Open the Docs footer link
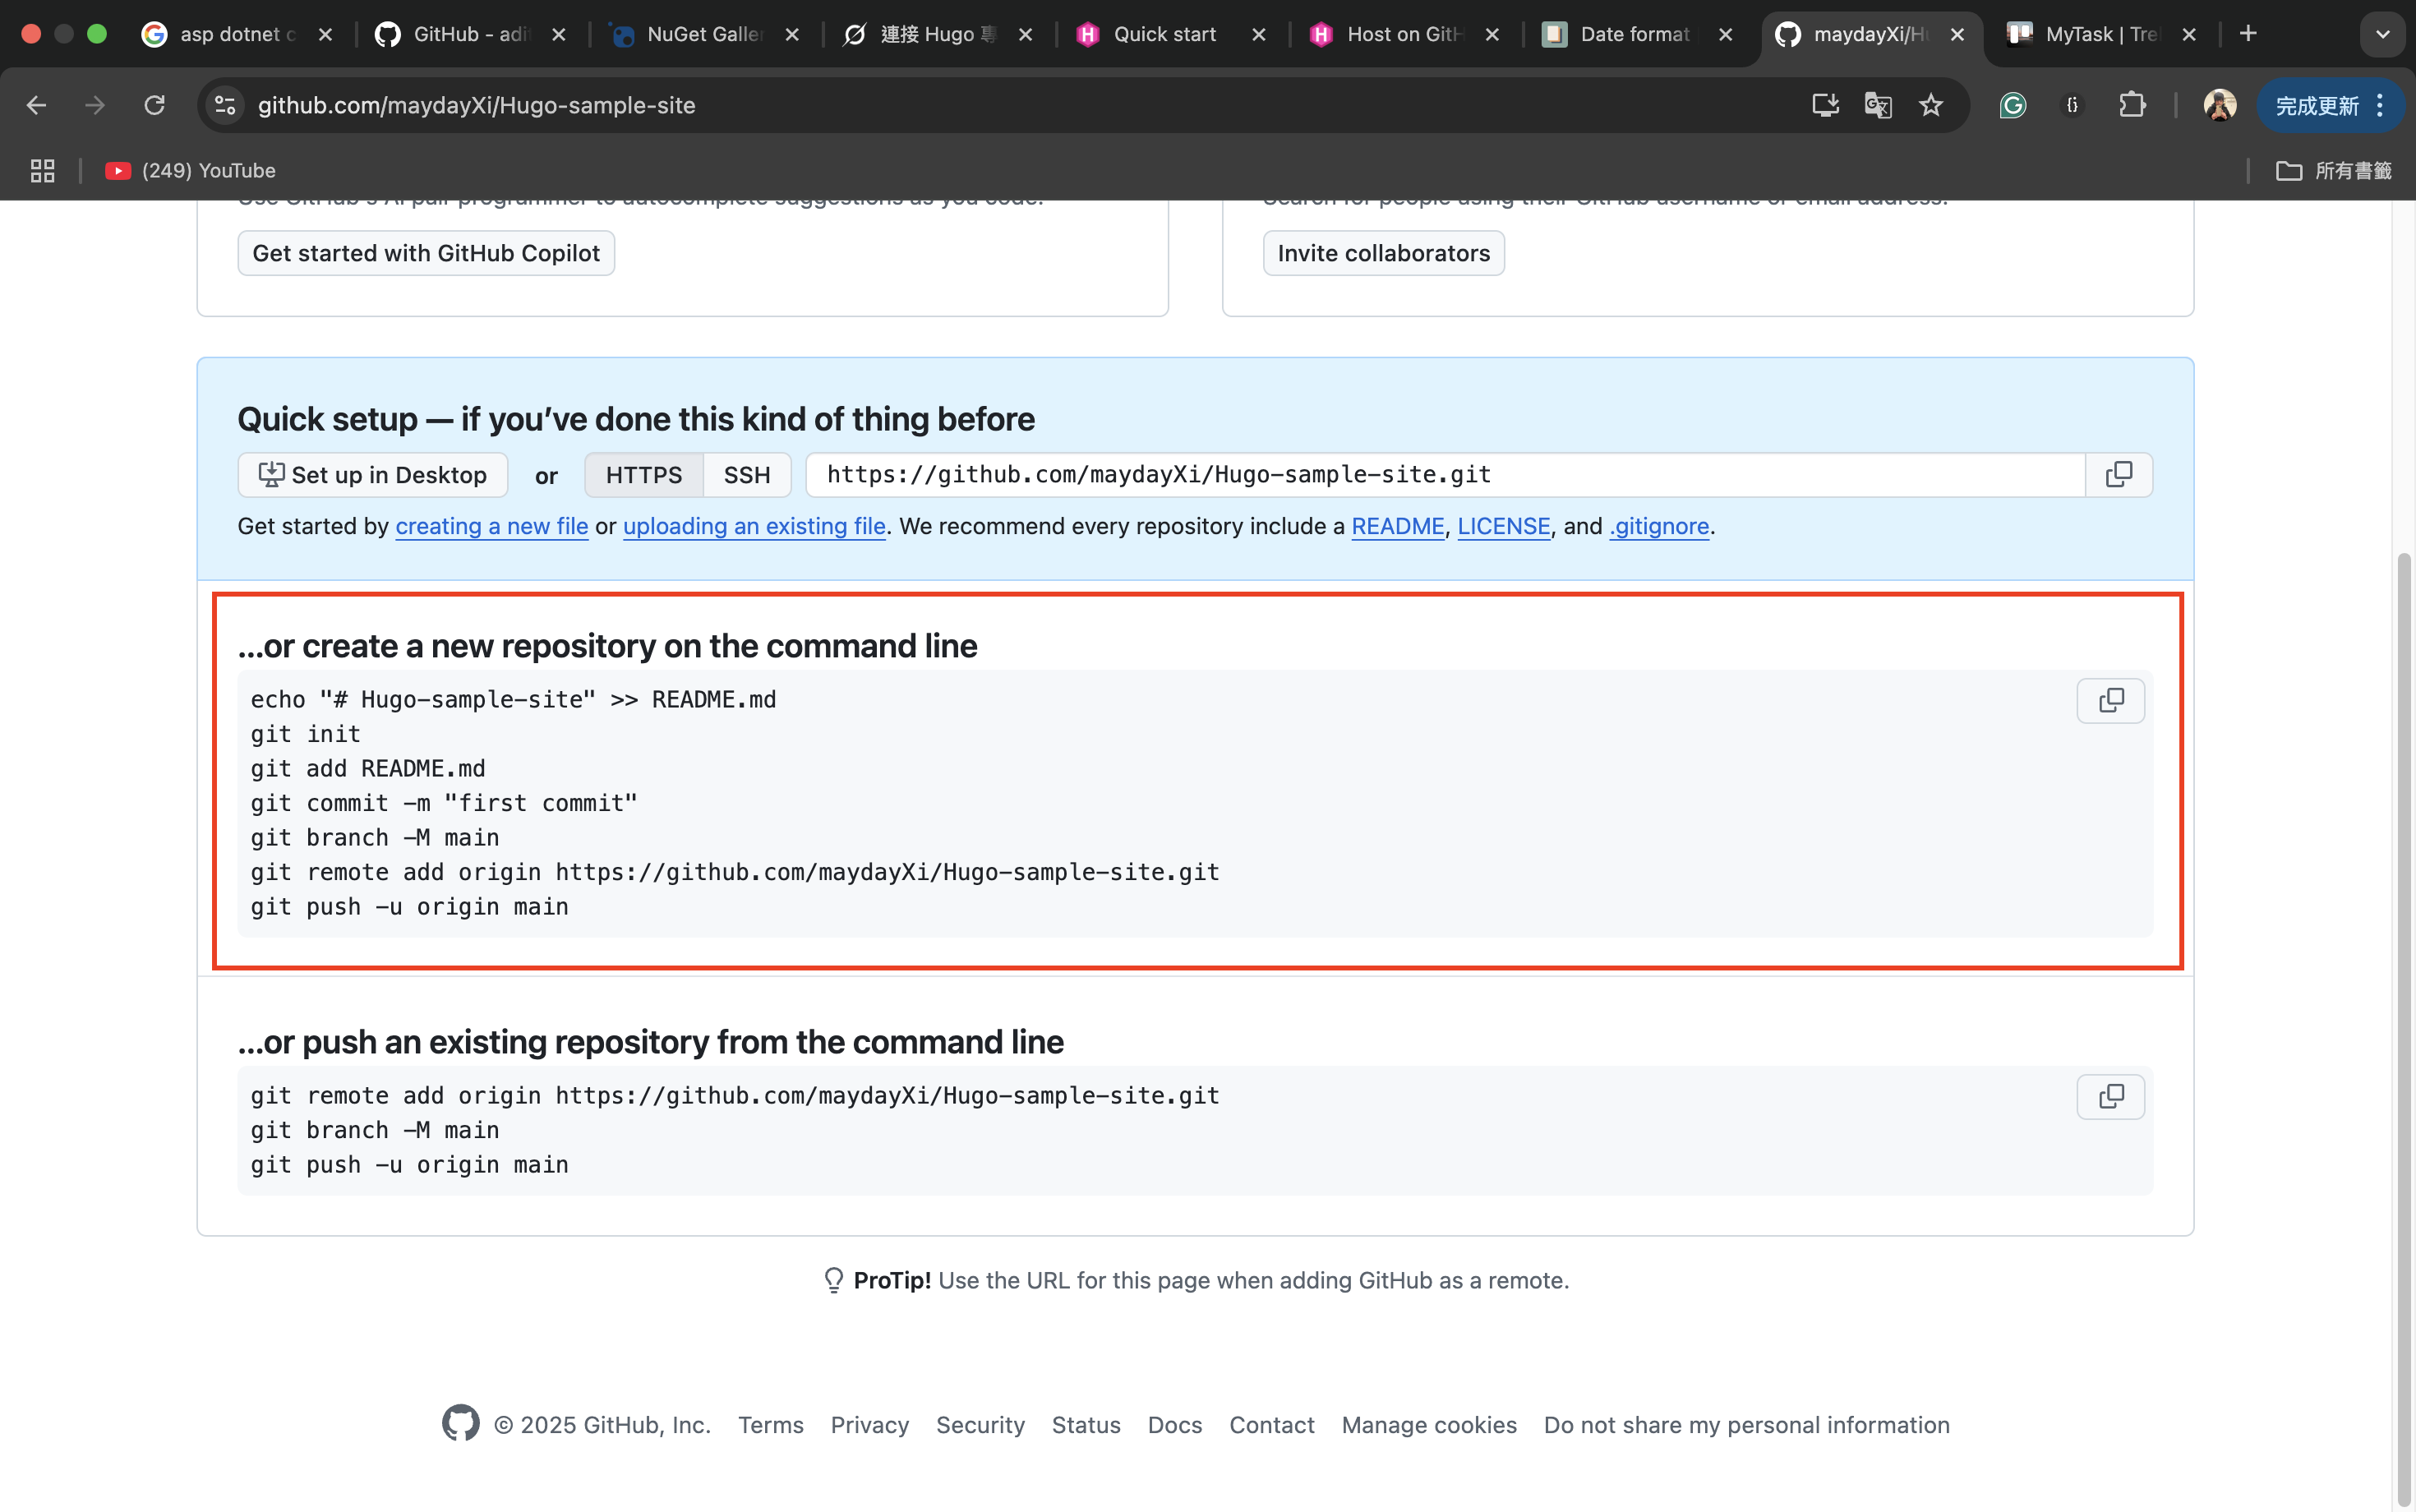The image size is (2416, 1512). pyautogui.click(x=1175, y=1425)
